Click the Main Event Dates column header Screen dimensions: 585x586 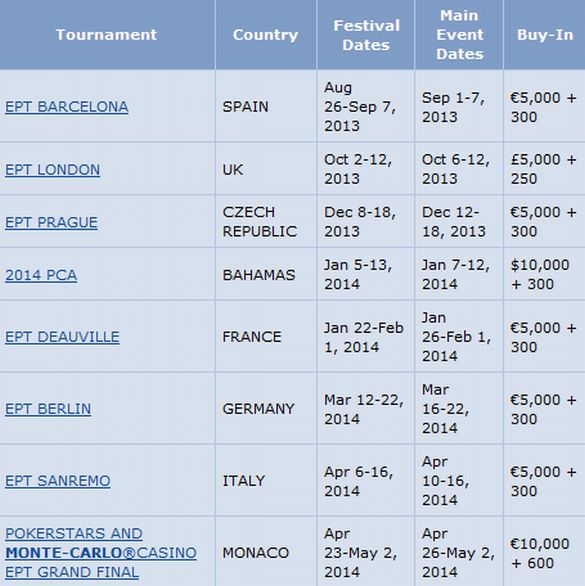[x=459, y=35]
